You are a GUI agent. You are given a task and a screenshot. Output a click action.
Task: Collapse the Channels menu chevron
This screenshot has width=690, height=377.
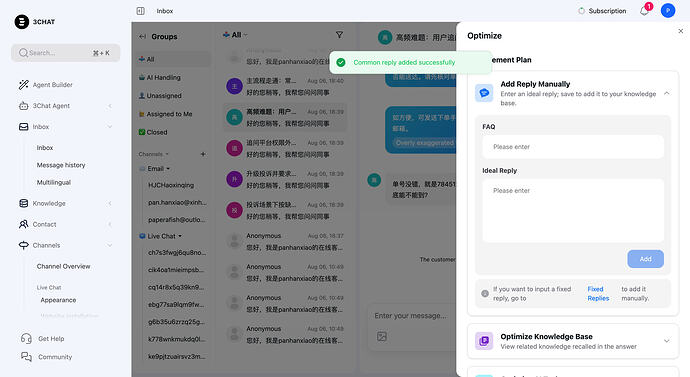pyautogui.click(x=110, y=245)
